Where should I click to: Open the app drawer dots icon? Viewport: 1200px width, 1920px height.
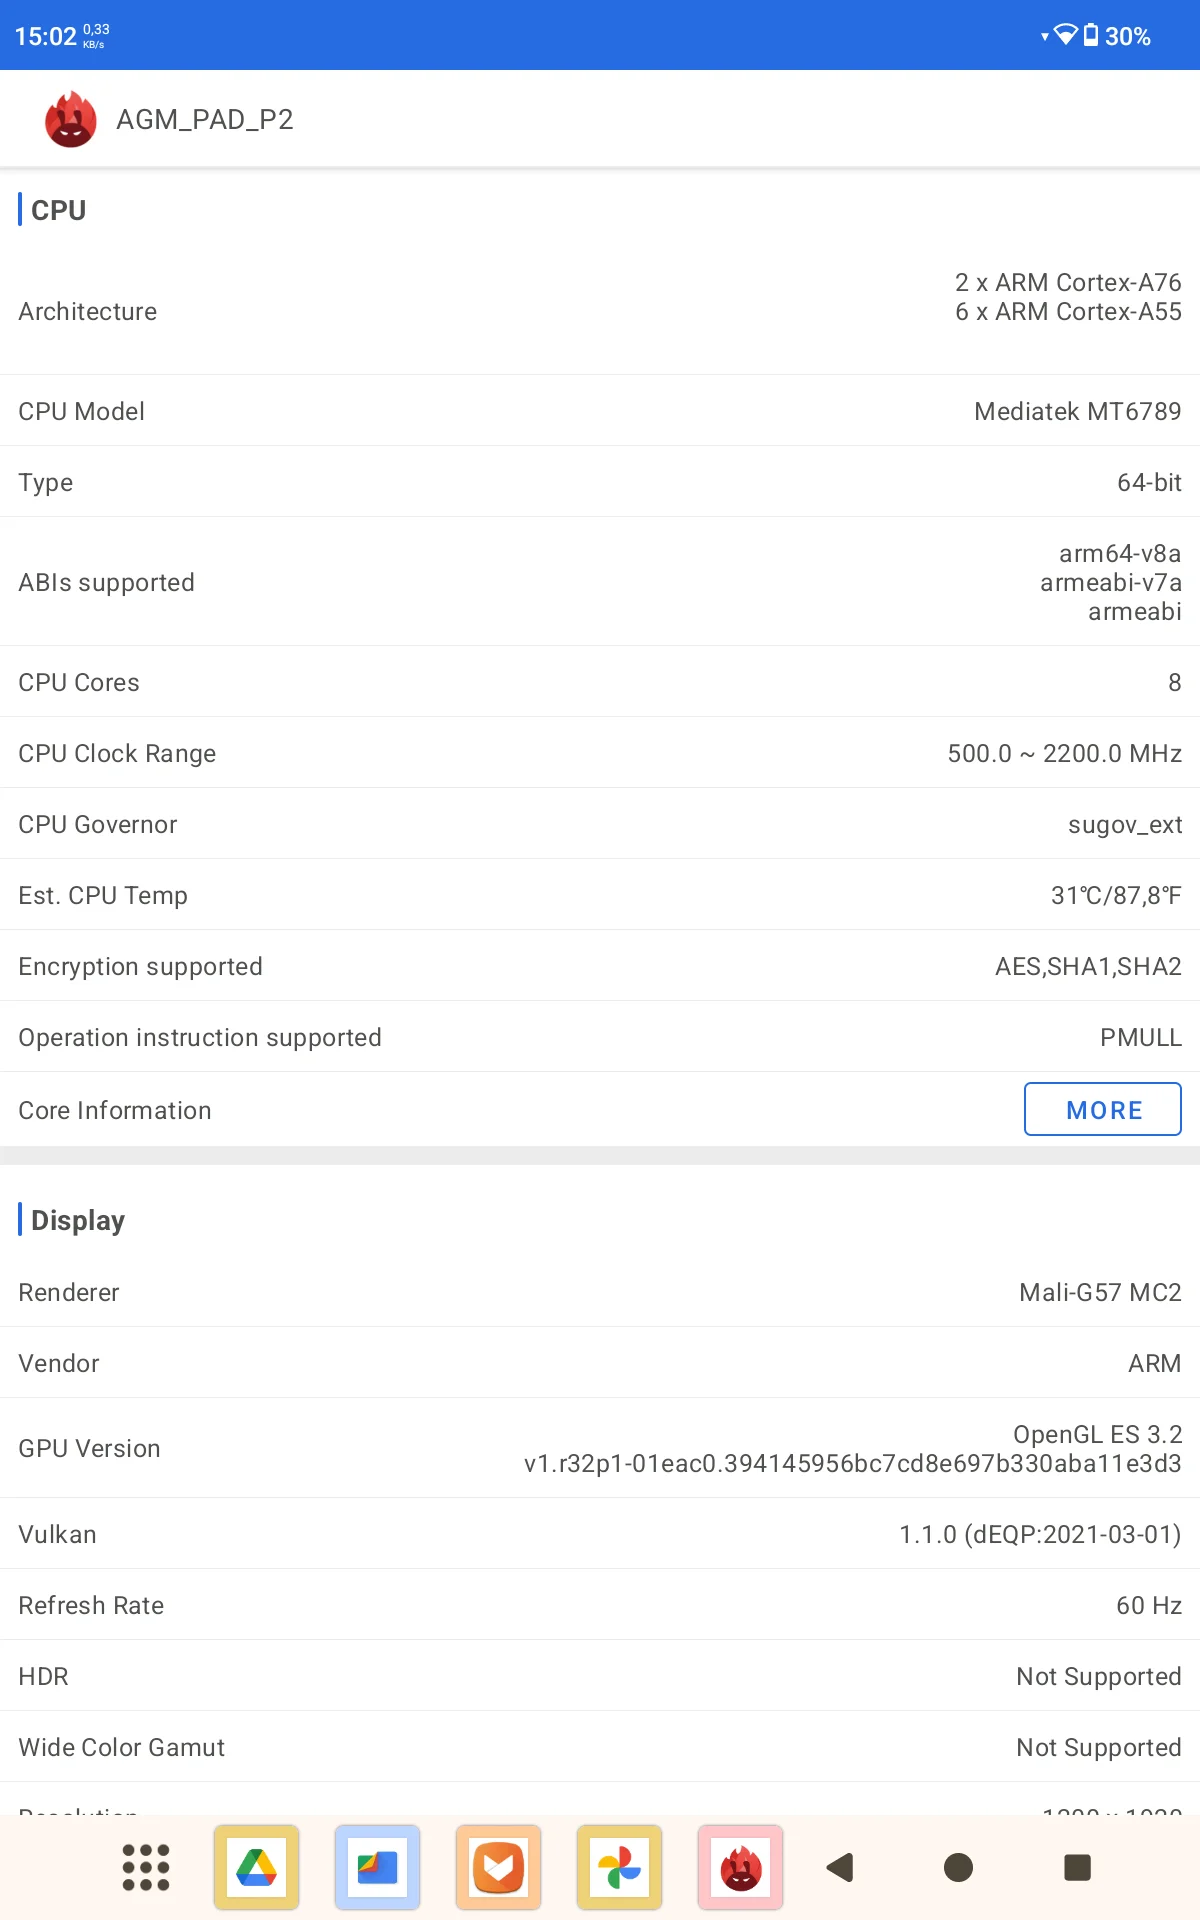146,1867
